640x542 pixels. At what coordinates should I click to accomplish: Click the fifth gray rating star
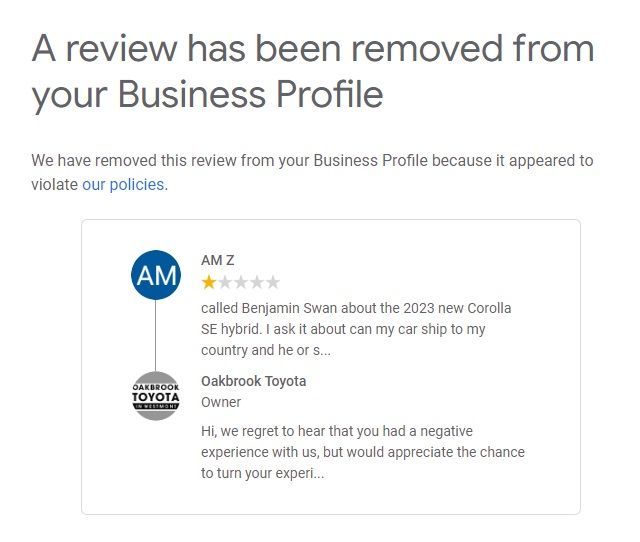click(273, 283)
